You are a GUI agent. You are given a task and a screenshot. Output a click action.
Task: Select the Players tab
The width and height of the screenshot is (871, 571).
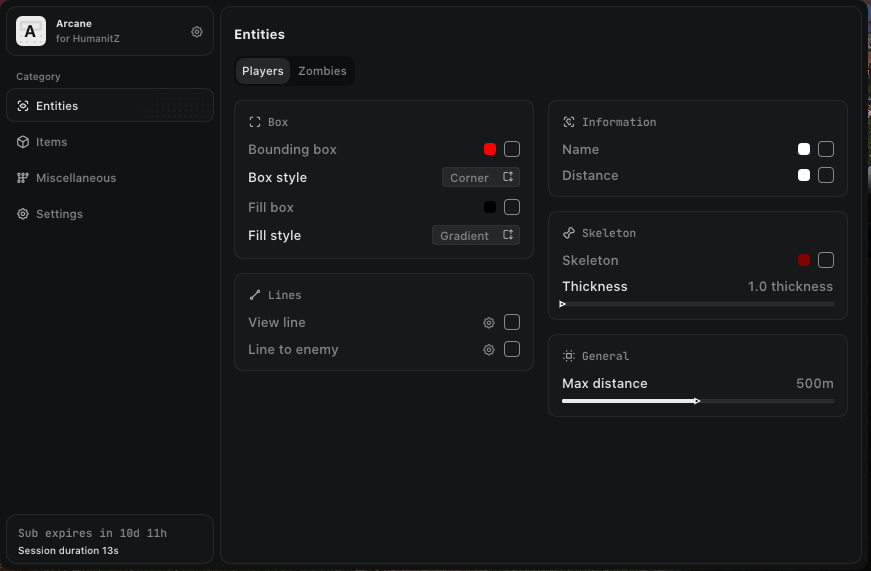click(x=263, y=71)
